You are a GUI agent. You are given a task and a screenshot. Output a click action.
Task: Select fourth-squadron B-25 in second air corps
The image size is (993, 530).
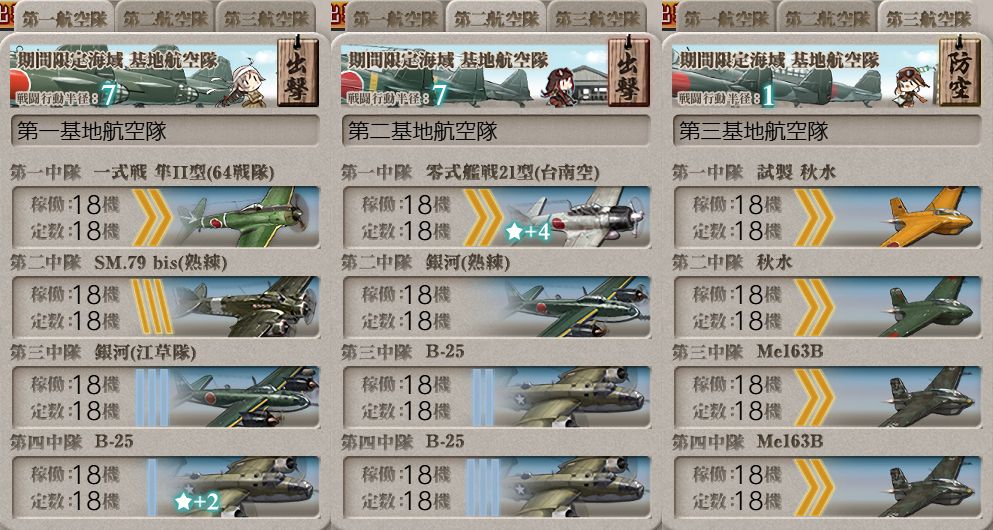[496, 487]
